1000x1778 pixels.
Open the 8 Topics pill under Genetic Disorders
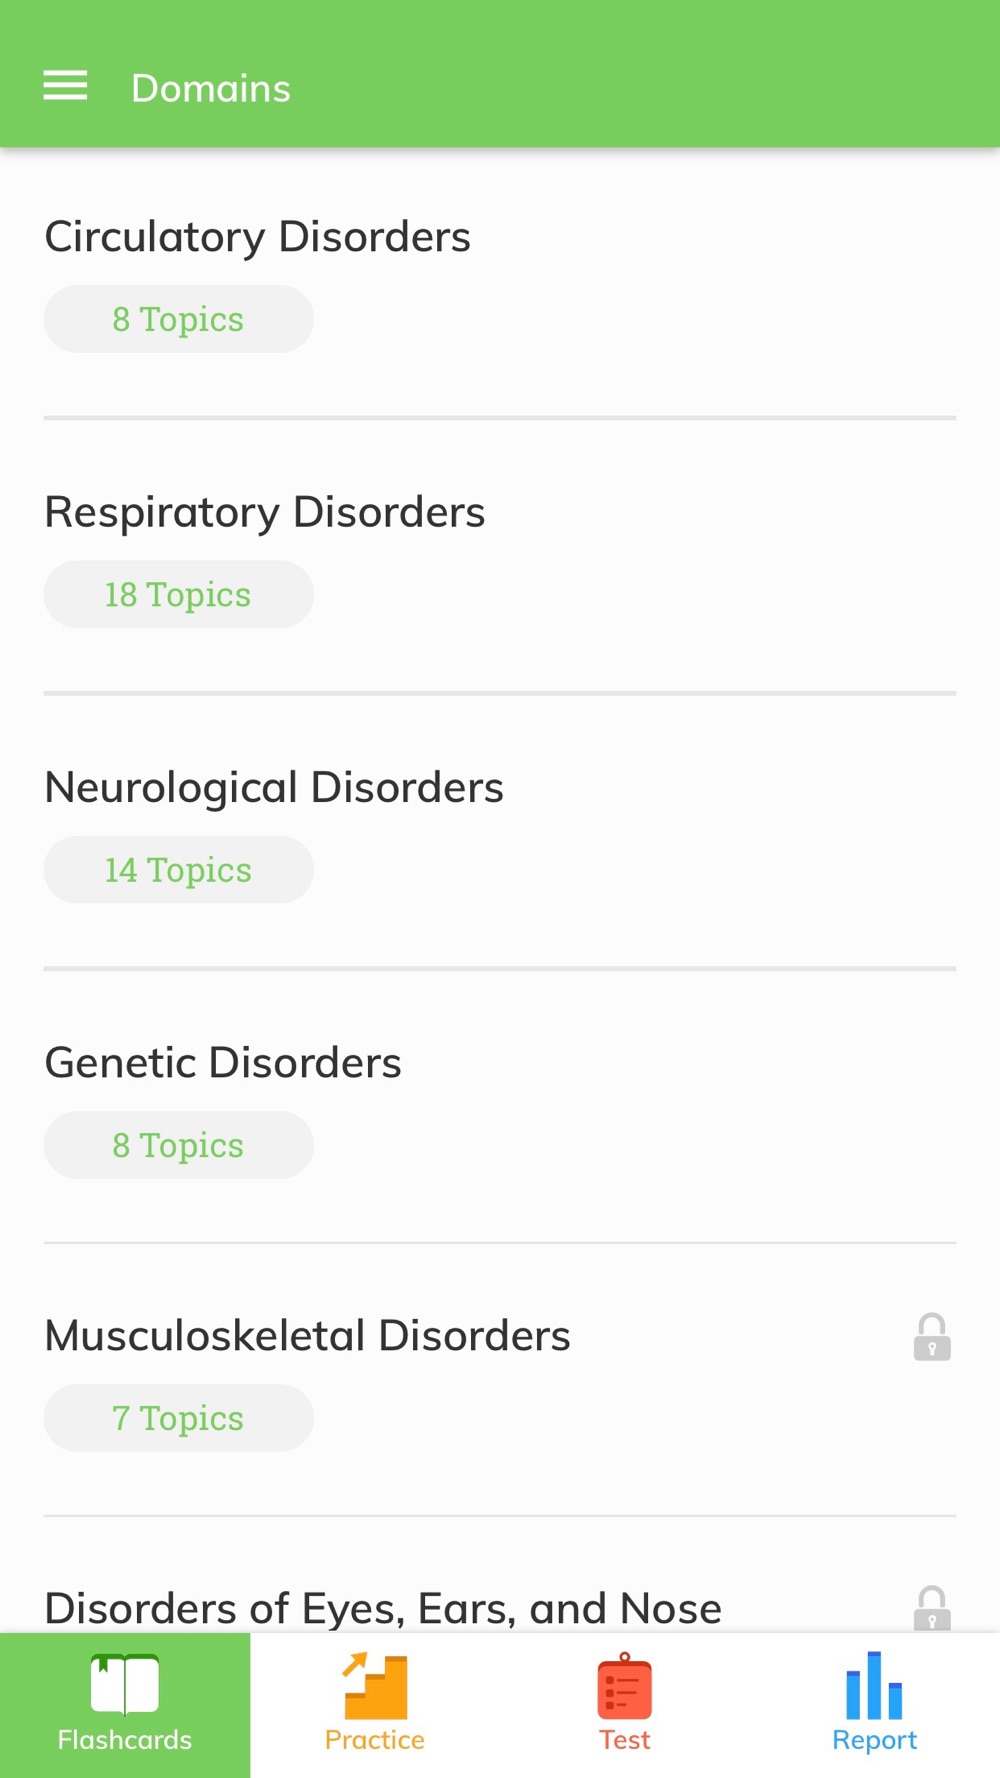tap(178, 1145)
